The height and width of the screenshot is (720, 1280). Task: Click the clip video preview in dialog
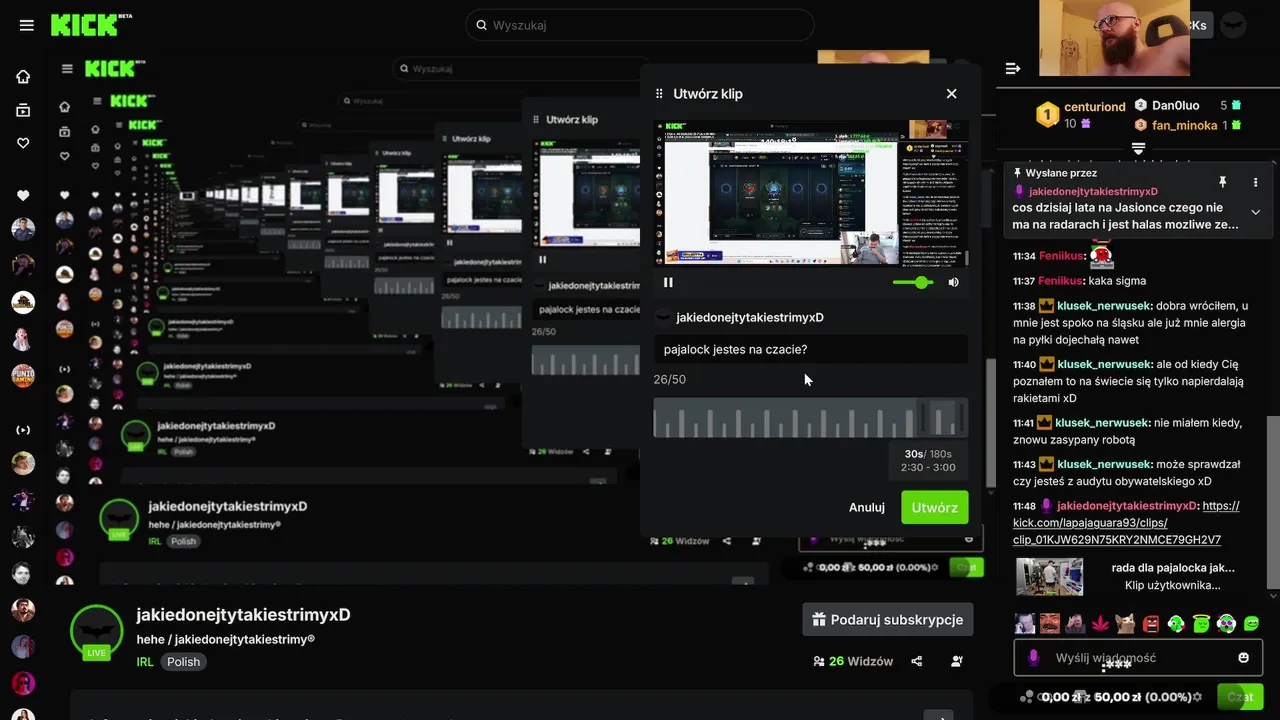point(811,193)
